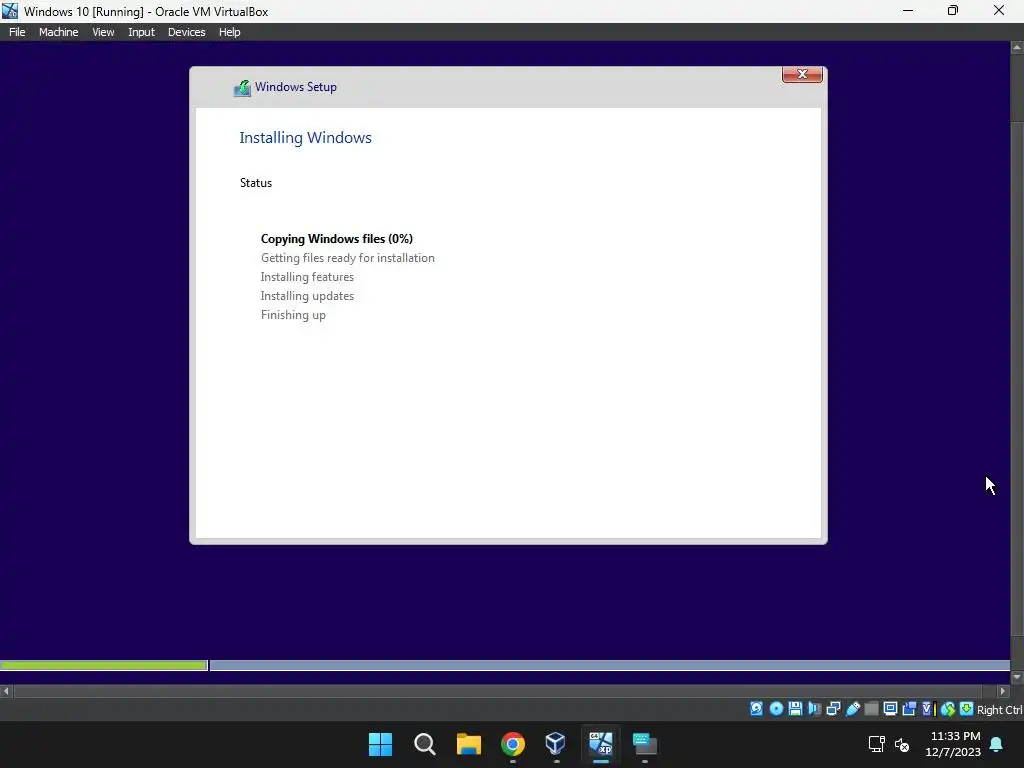Click the VirtualBox window title icon
1024x768 pixels.
point(10,11)
